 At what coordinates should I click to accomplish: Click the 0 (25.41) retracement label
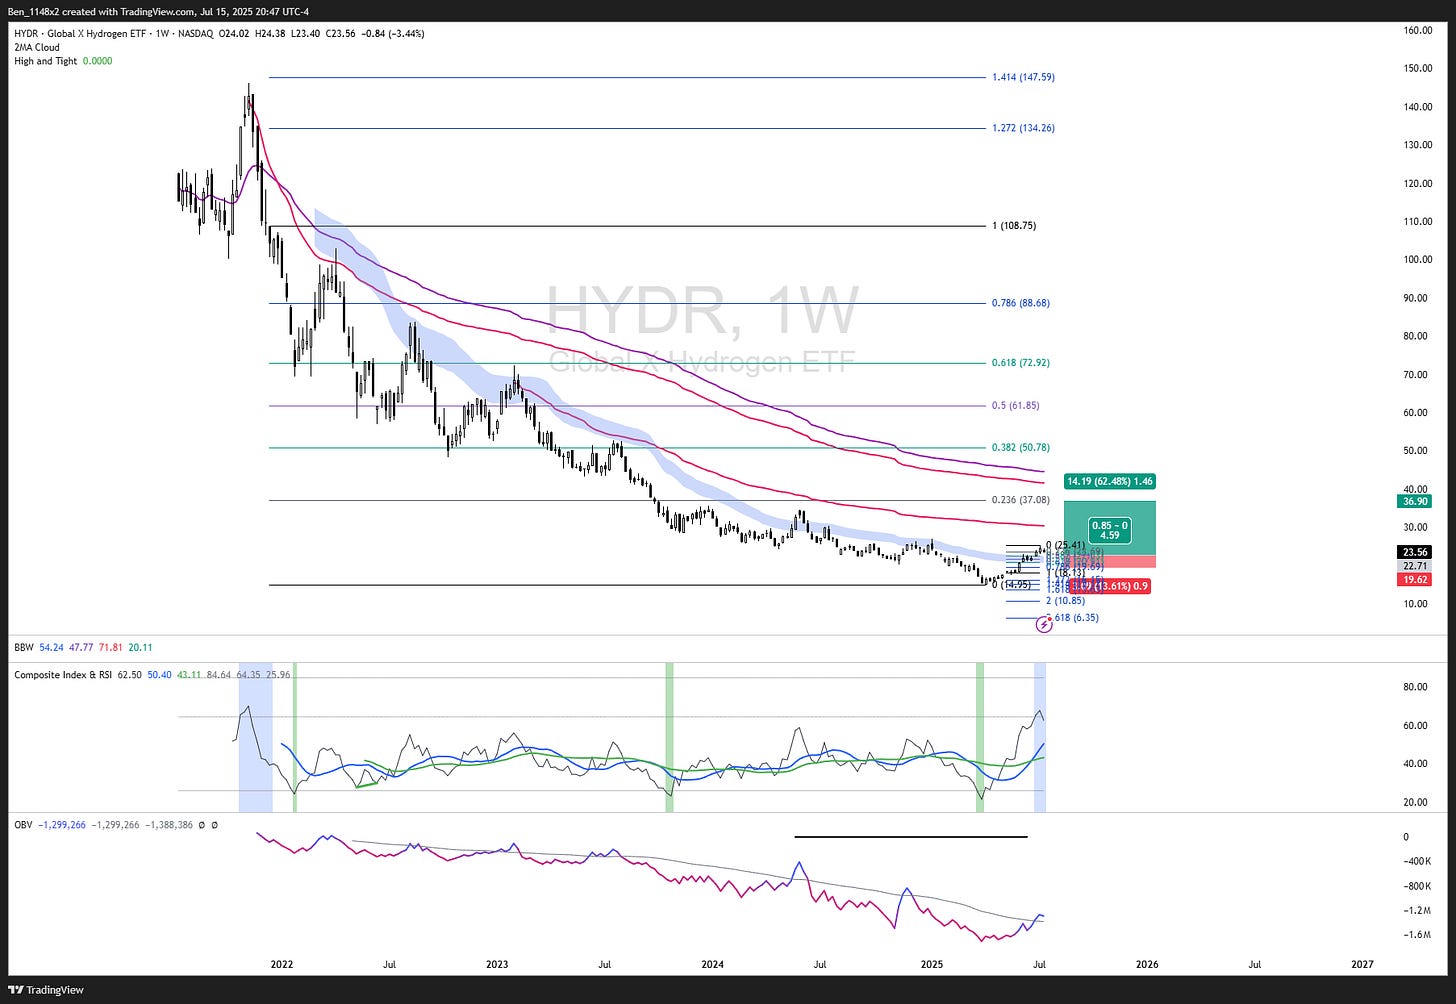tap(1065, 546)
